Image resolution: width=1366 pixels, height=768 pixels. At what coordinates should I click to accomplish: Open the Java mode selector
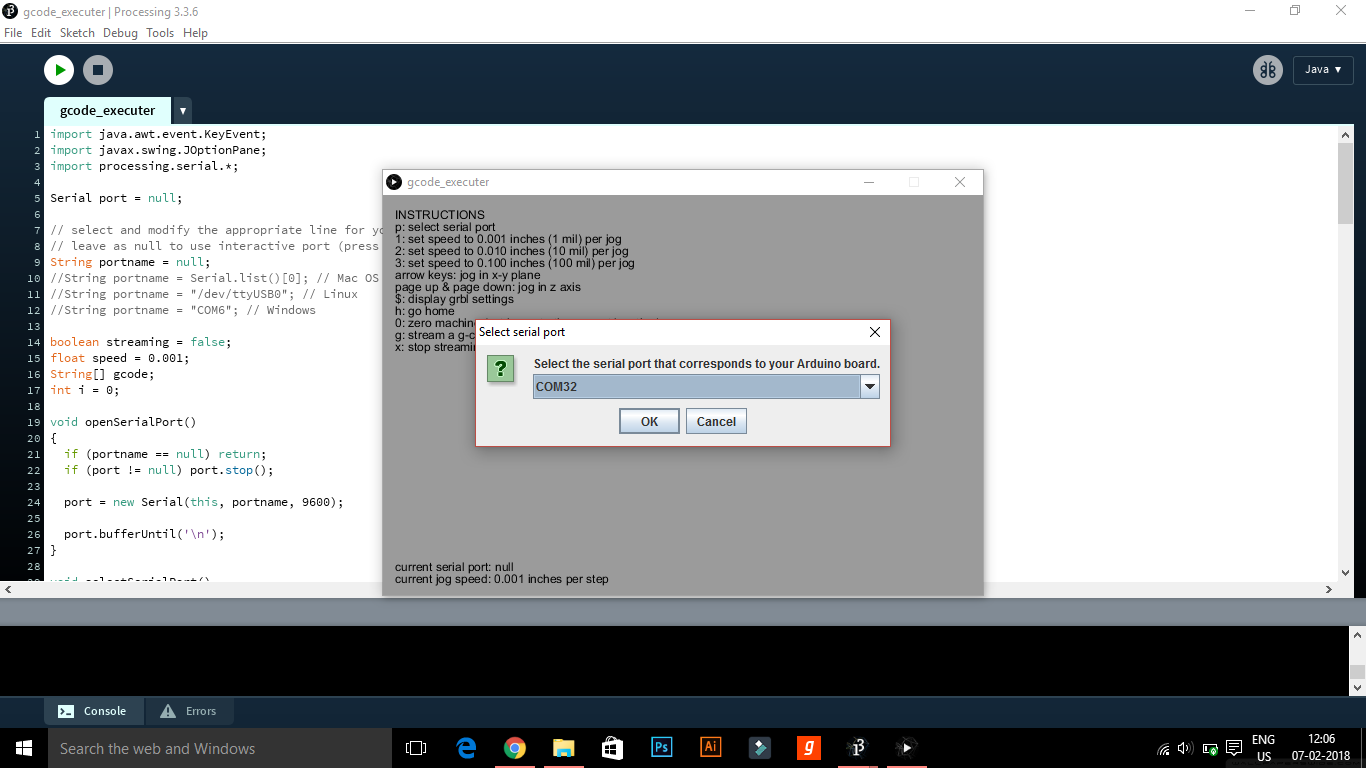tap(1322, 70)
